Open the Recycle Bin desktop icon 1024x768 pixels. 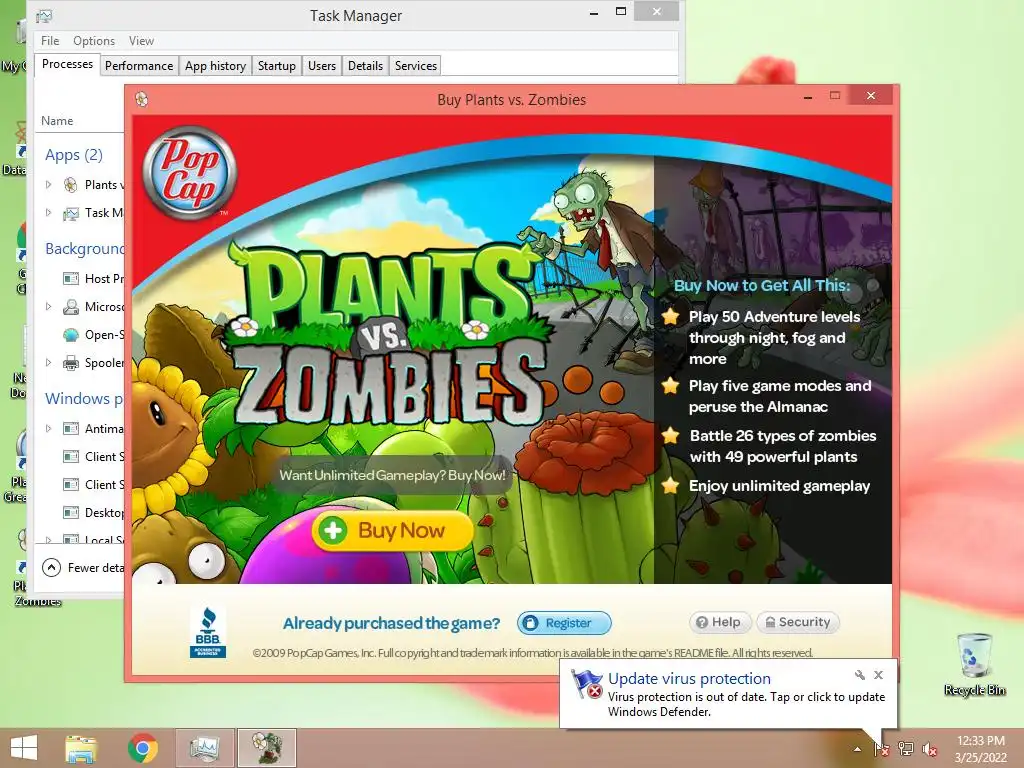point(974,664)
